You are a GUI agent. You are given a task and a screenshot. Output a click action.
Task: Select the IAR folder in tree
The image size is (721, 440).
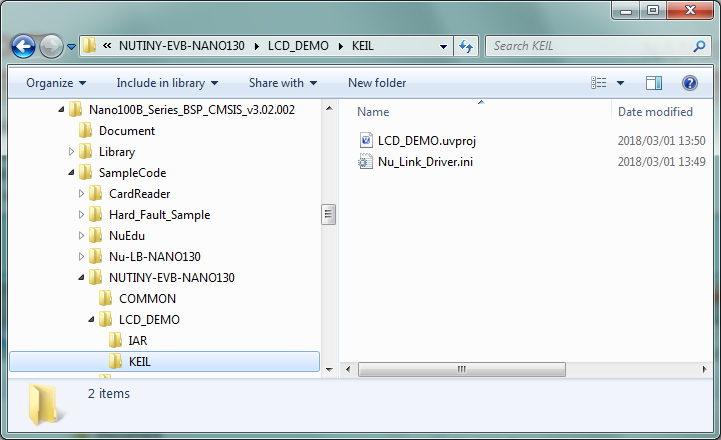(138, 341)
